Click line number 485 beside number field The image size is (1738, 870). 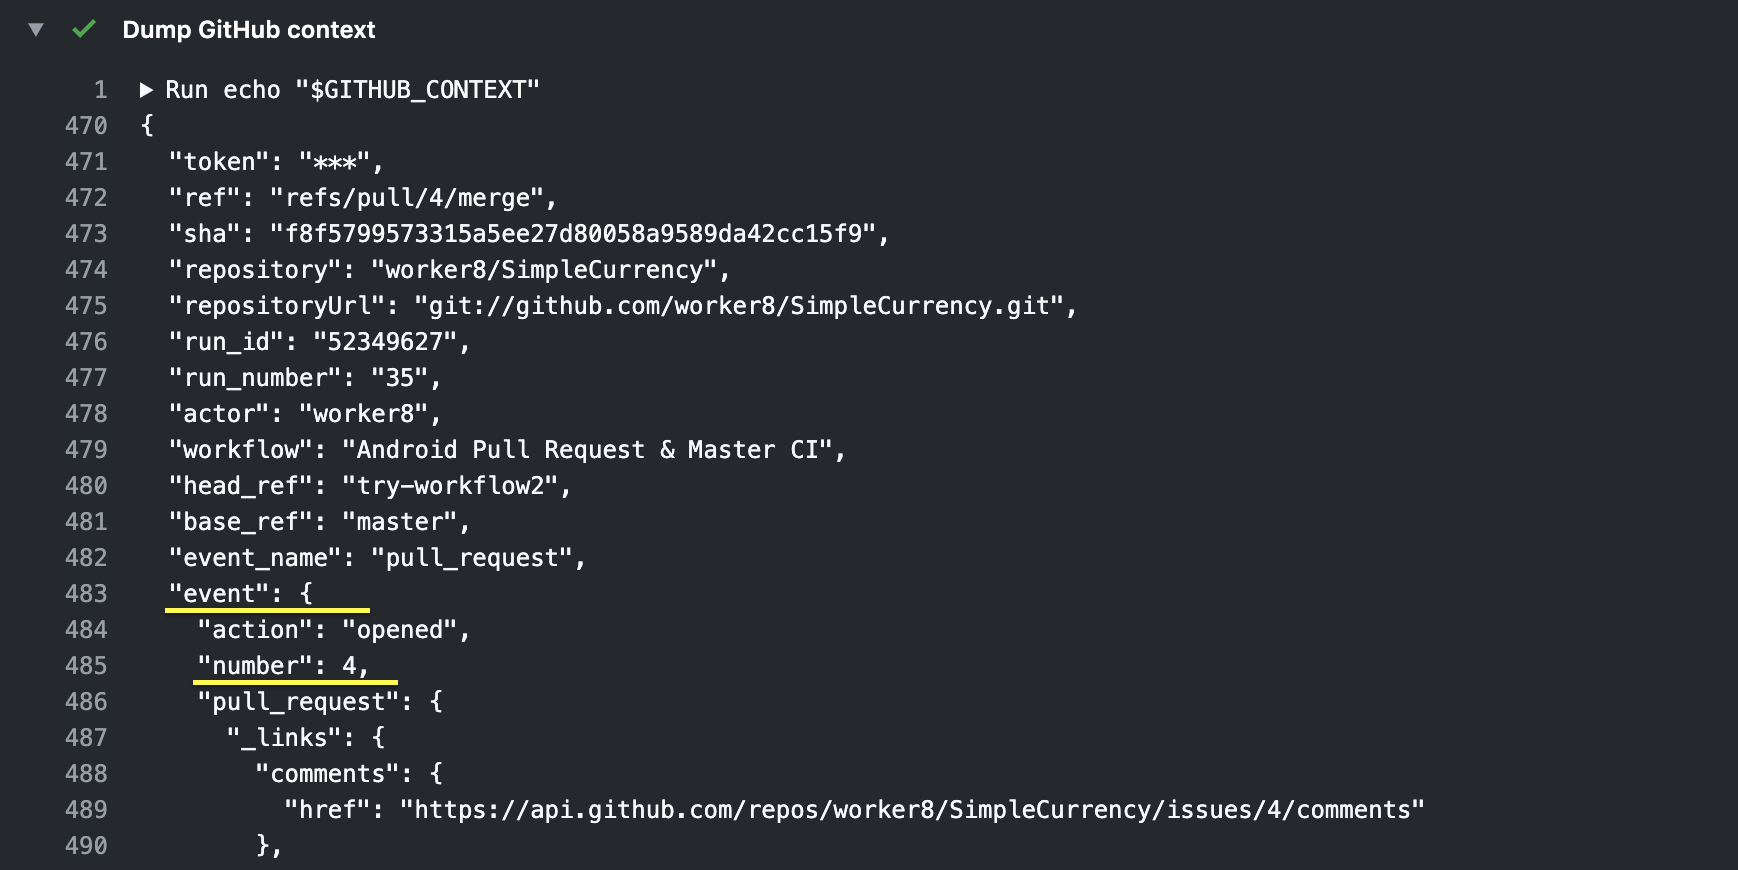[x=86, y=666]
